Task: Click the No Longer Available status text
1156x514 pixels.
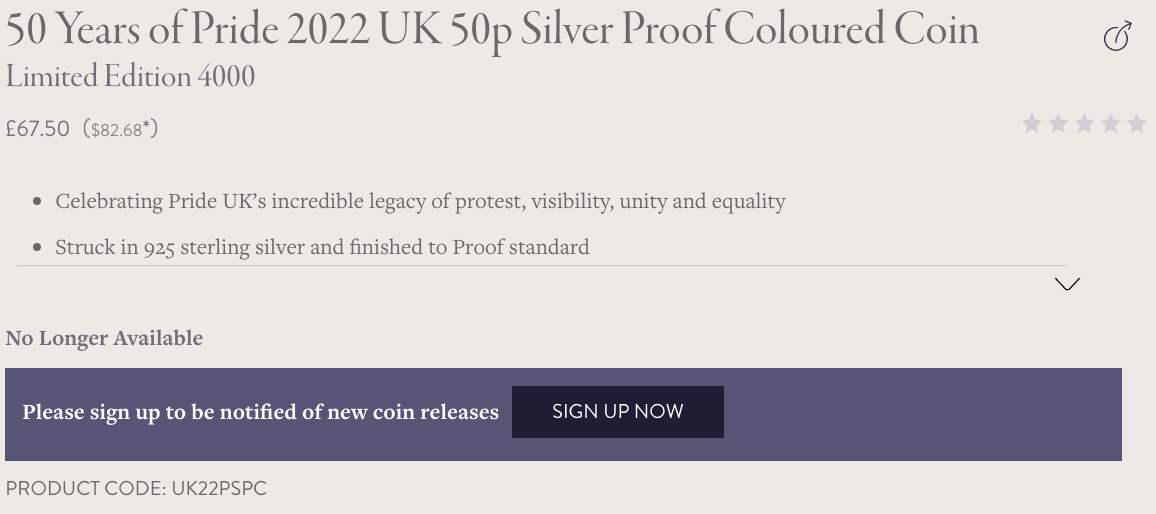Action: 104,338
